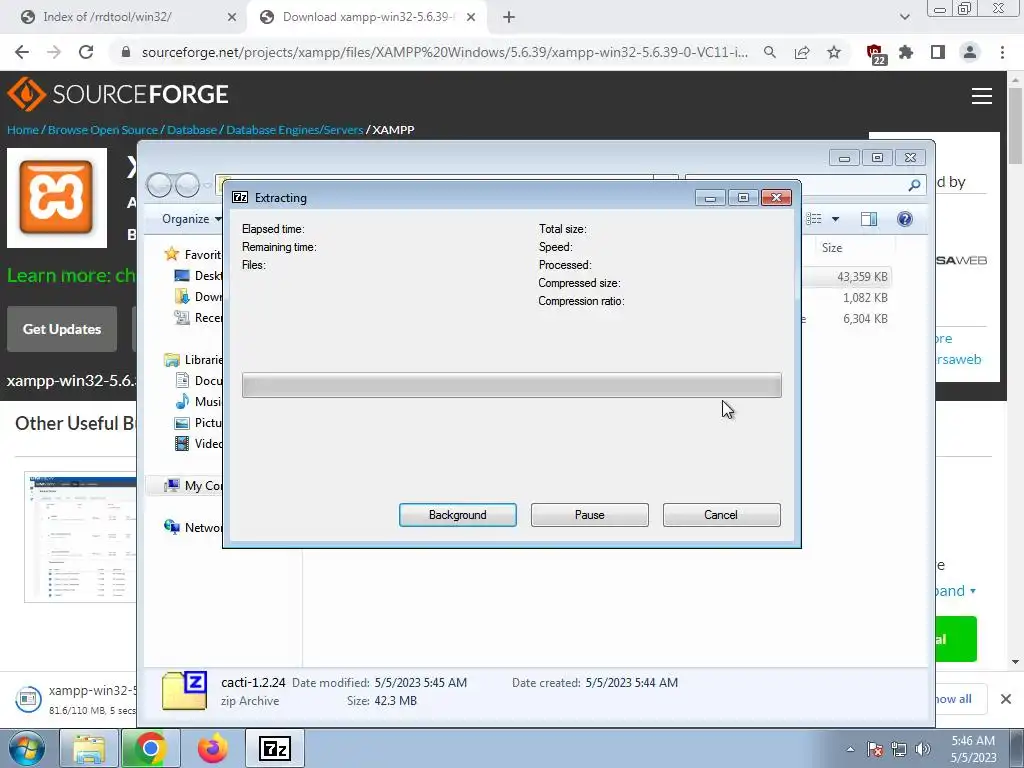
Task: Expand Chrome's tab search chevron
Action: click(904, 17)
